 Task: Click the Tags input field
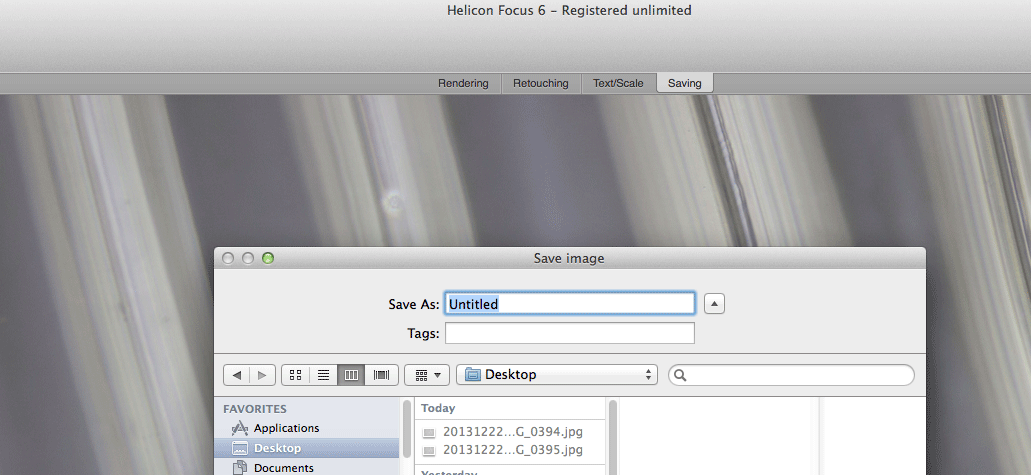(570, 333)
